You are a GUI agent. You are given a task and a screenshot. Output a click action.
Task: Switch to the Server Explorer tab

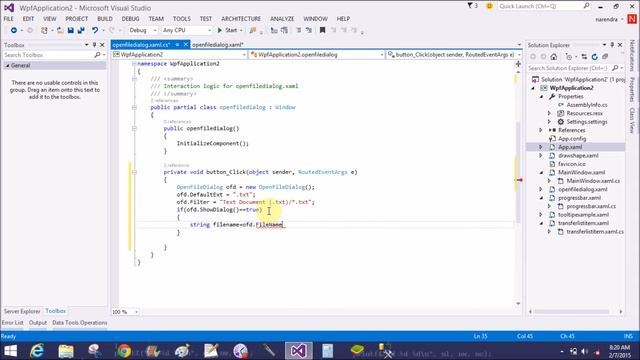pyautogui.click(x=22, y=311)
